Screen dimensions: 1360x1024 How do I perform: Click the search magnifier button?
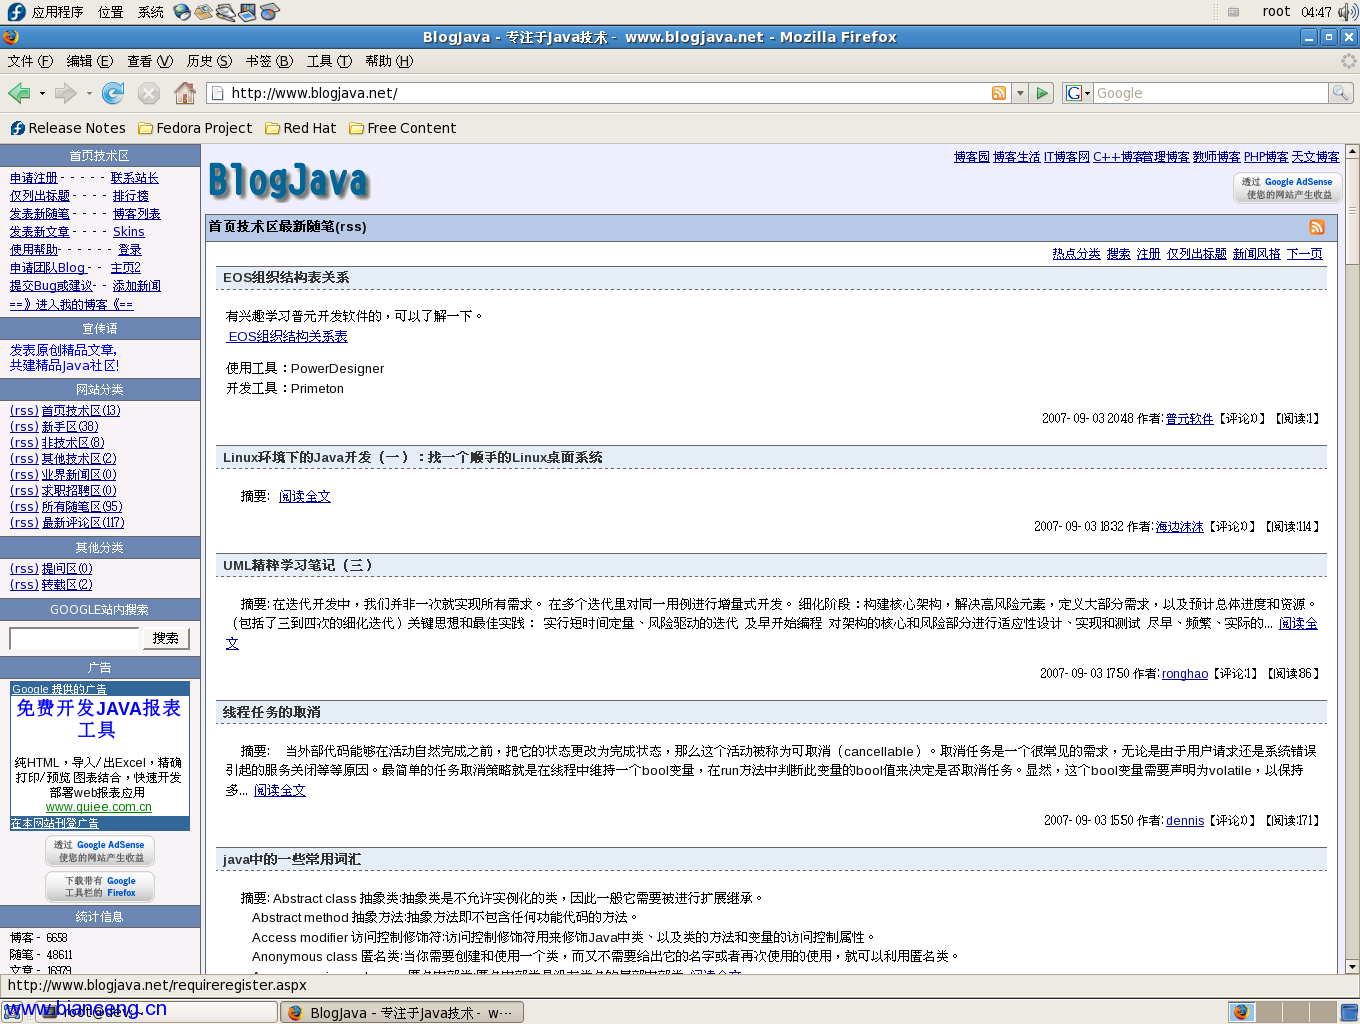[1341, 93]
